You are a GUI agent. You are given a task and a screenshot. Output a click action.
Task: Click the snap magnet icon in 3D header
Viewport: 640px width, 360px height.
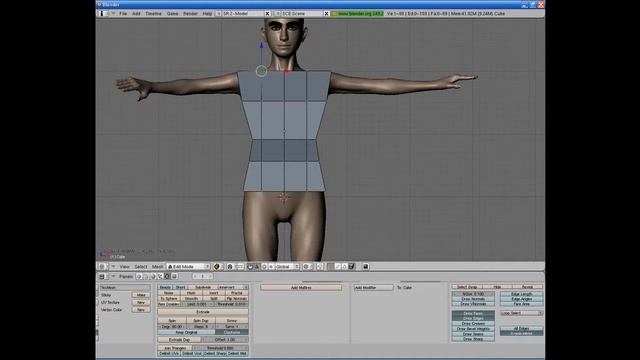coord(320,267)
